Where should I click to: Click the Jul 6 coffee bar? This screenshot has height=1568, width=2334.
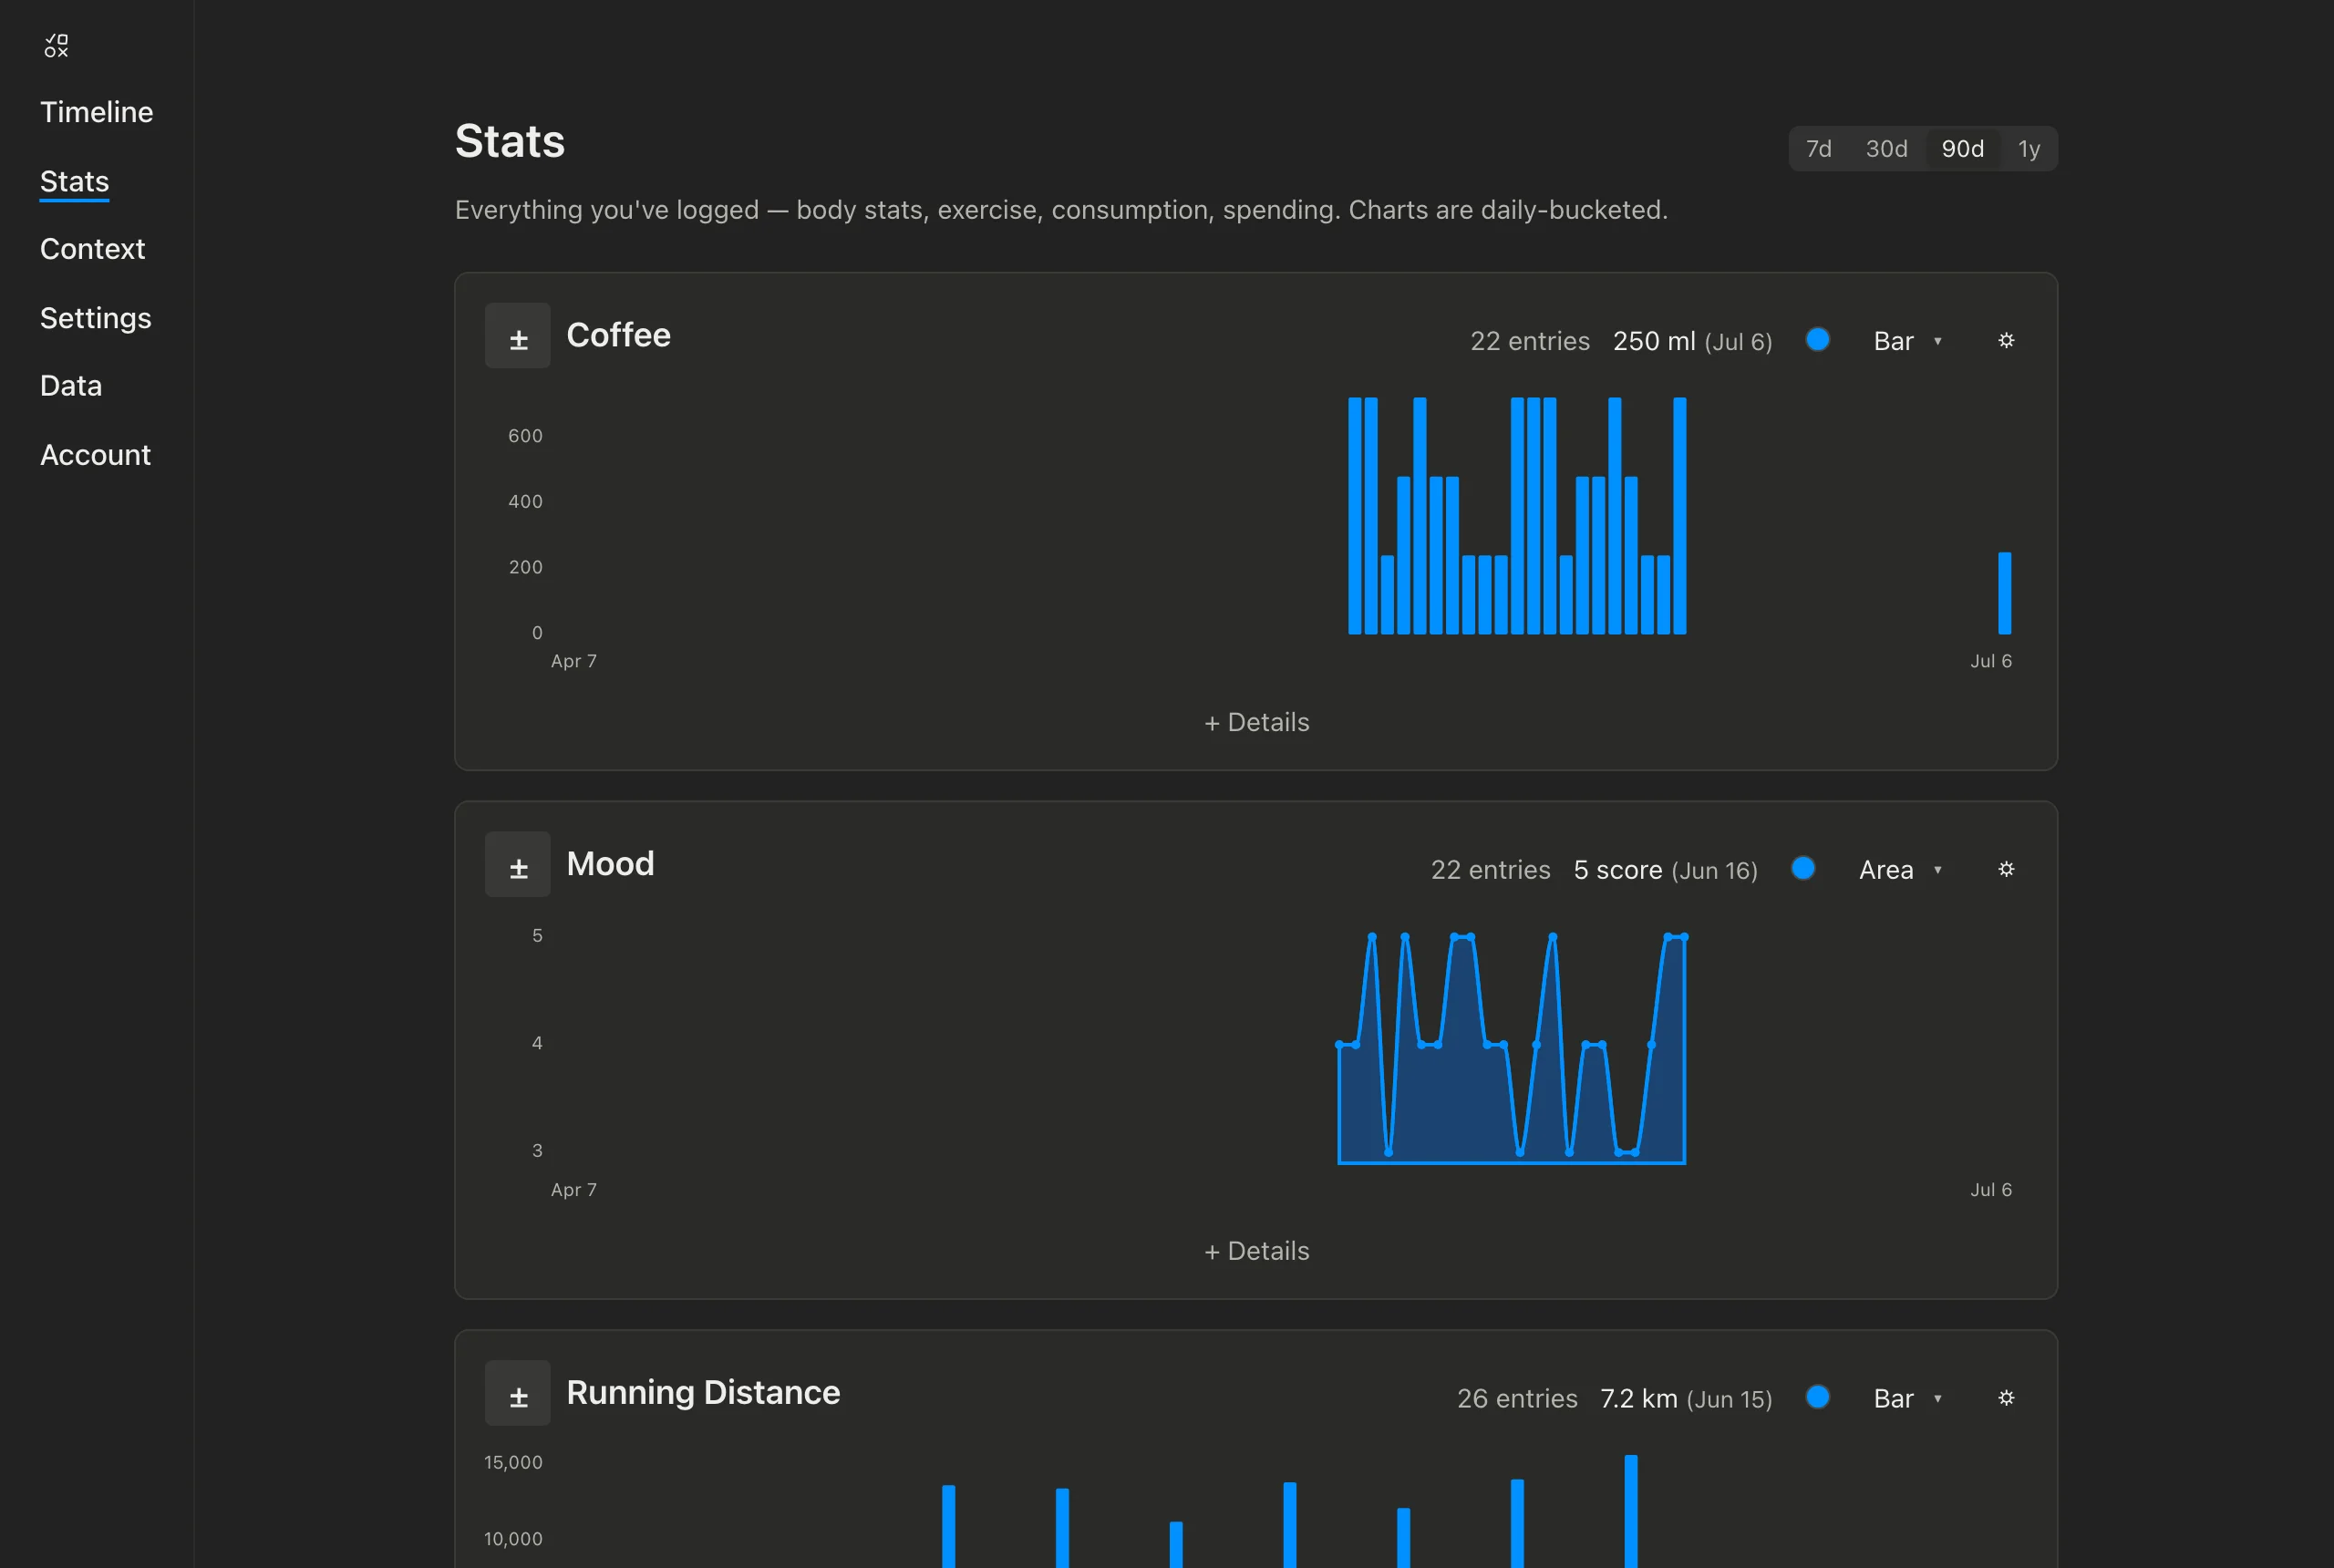(2004, 593)
